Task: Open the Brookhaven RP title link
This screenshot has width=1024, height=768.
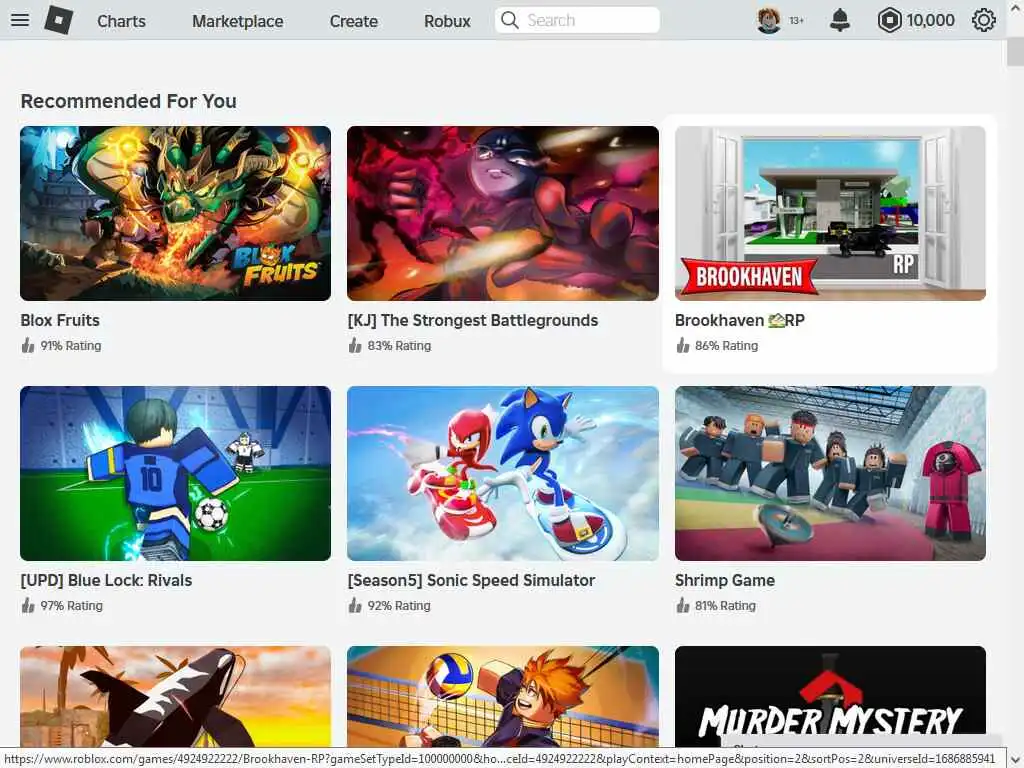Action: tap(739, 320)
